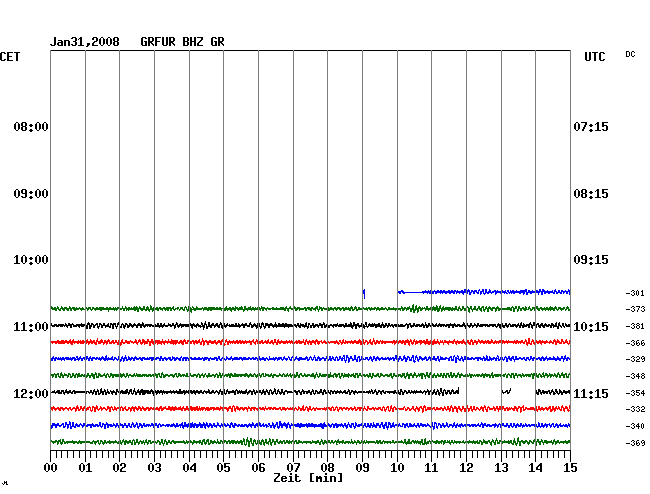This screenshot has width=650, height=494.
Task: Click the station label GRFUR BHZ GR
Action: [x=182, y=42]
